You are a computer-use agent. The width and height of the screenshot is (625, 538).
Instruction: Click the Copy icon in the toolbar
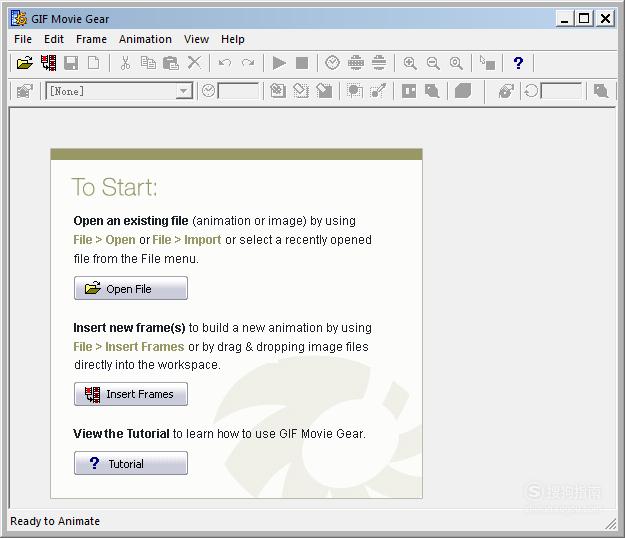148,63
